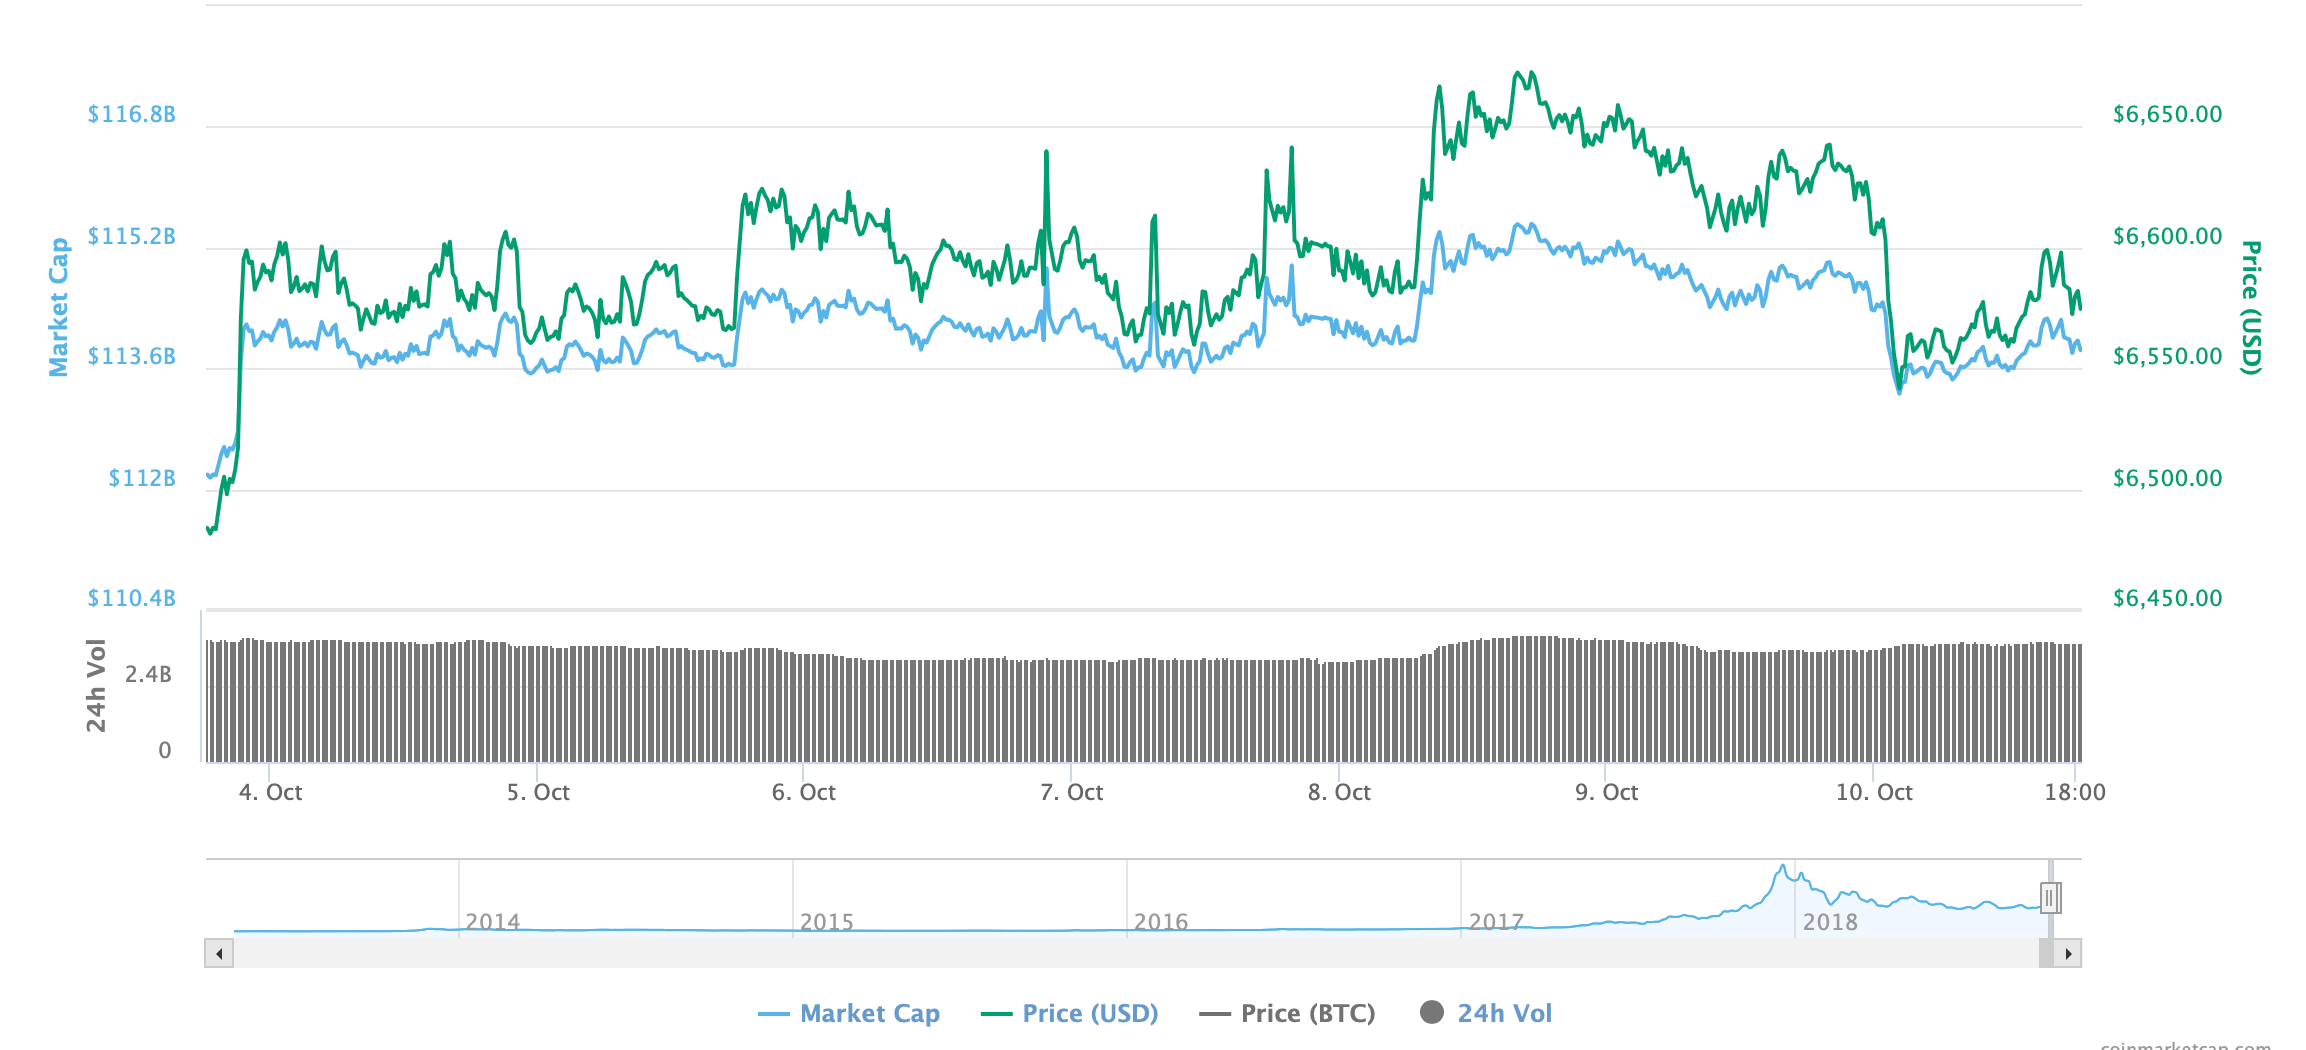Screen dimensions: 2306x1050
Task: Click the $112B market cap axis value
Action: pyautogui.click(x=142, y=478)
